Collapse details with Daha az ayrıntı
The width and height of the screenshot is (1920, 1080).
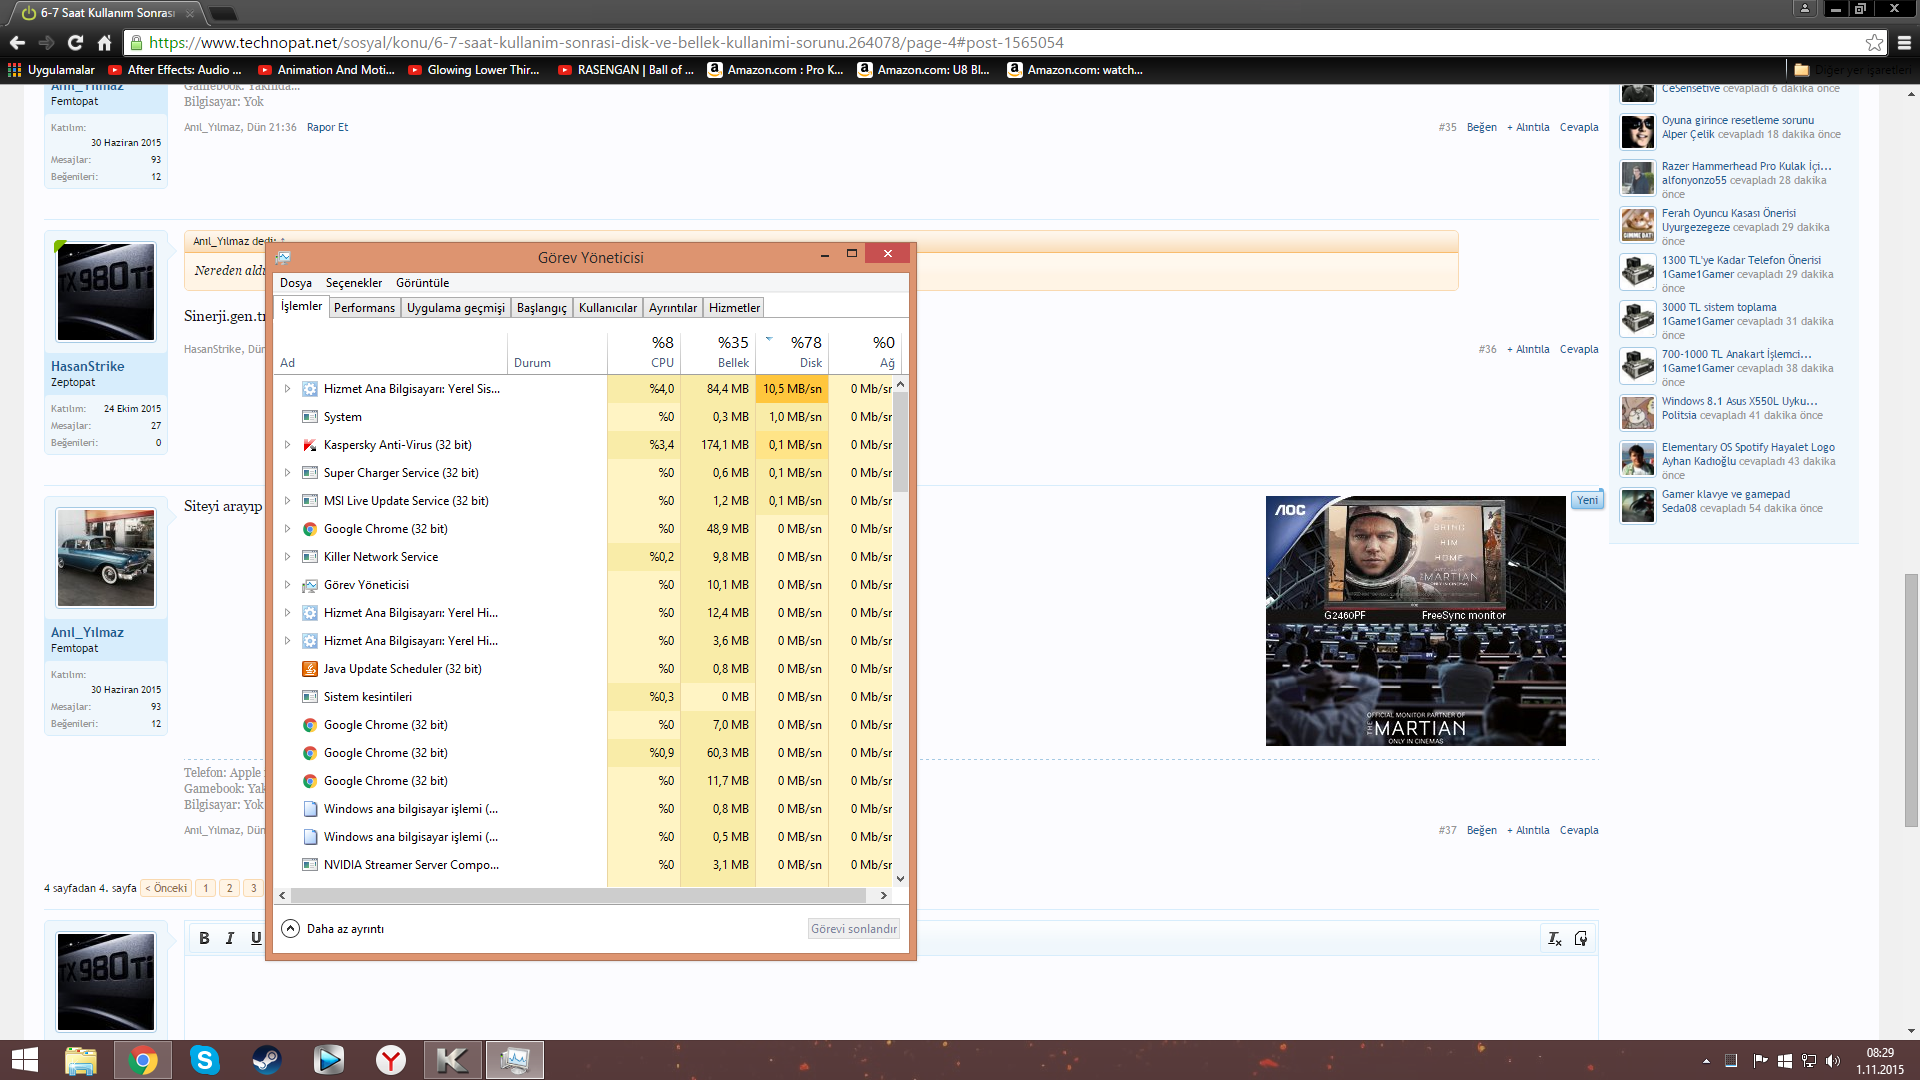tap(333, 929)
